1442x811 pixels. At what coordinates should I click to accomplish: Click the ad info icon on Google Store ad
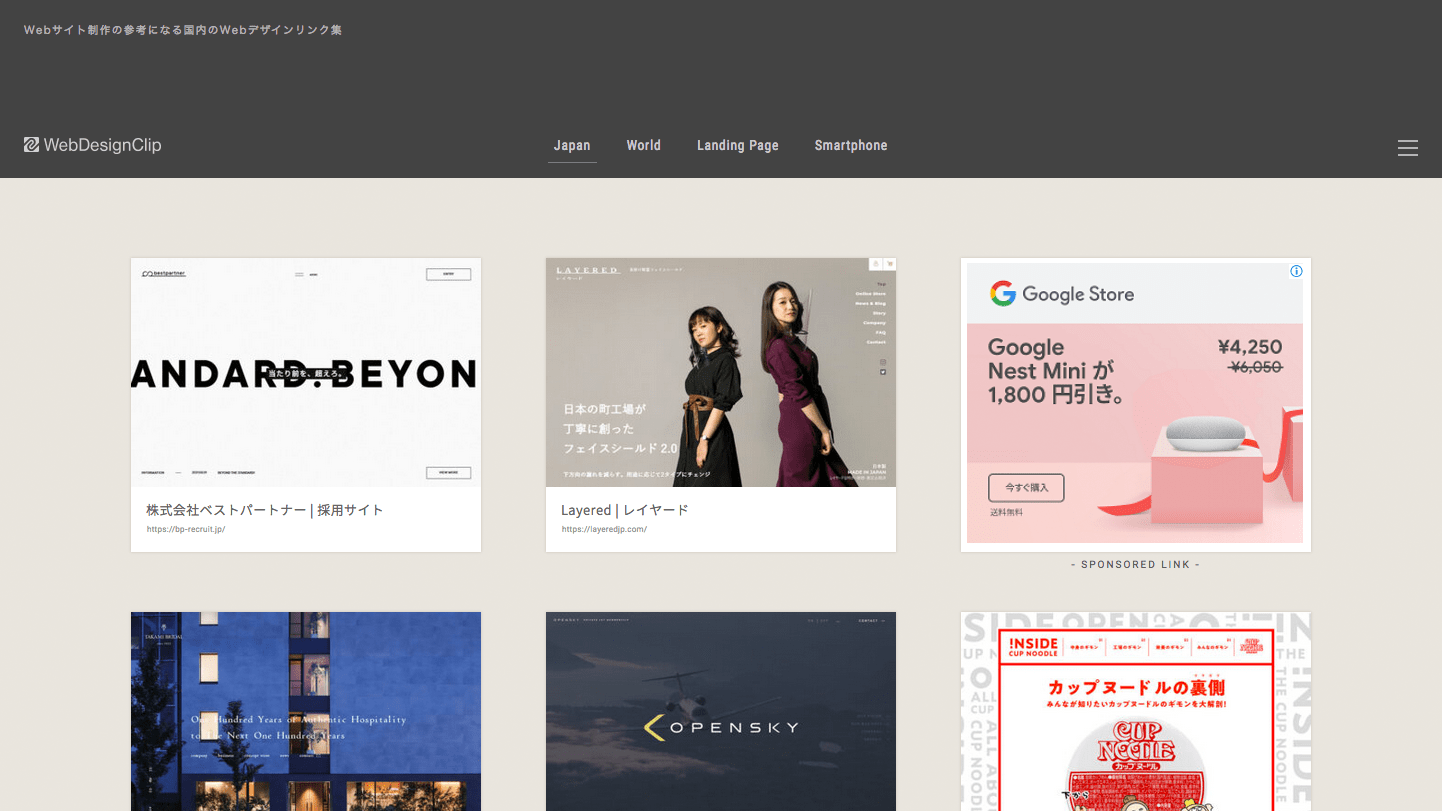(1296, 271)
